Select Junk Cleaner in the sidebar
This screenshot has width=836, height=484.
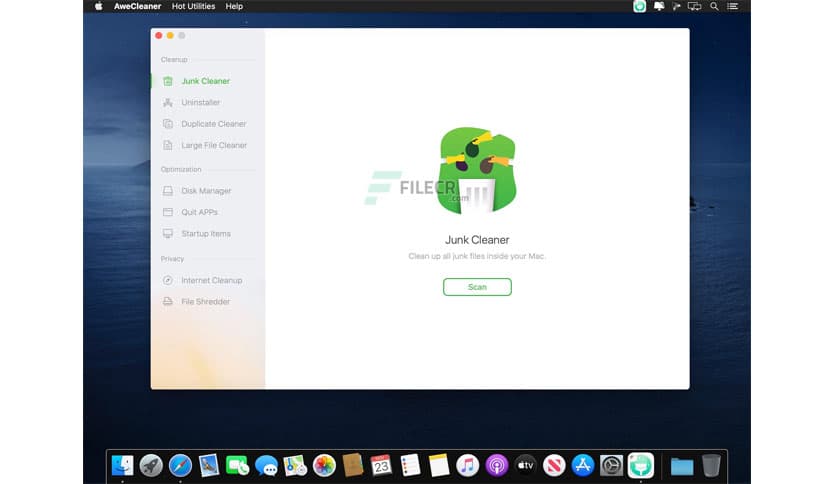click(x=205, y=81)
